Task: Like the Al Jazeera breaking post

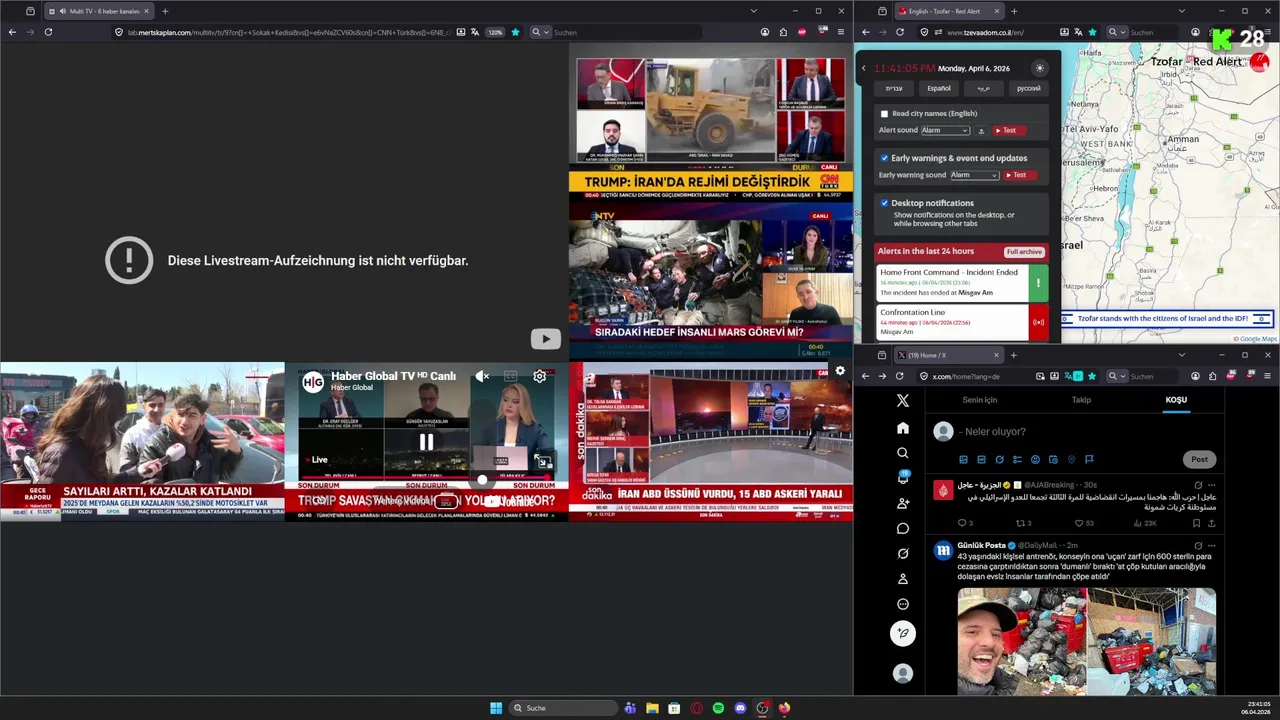Action: pyautogui.click(x=1079, y=523)
